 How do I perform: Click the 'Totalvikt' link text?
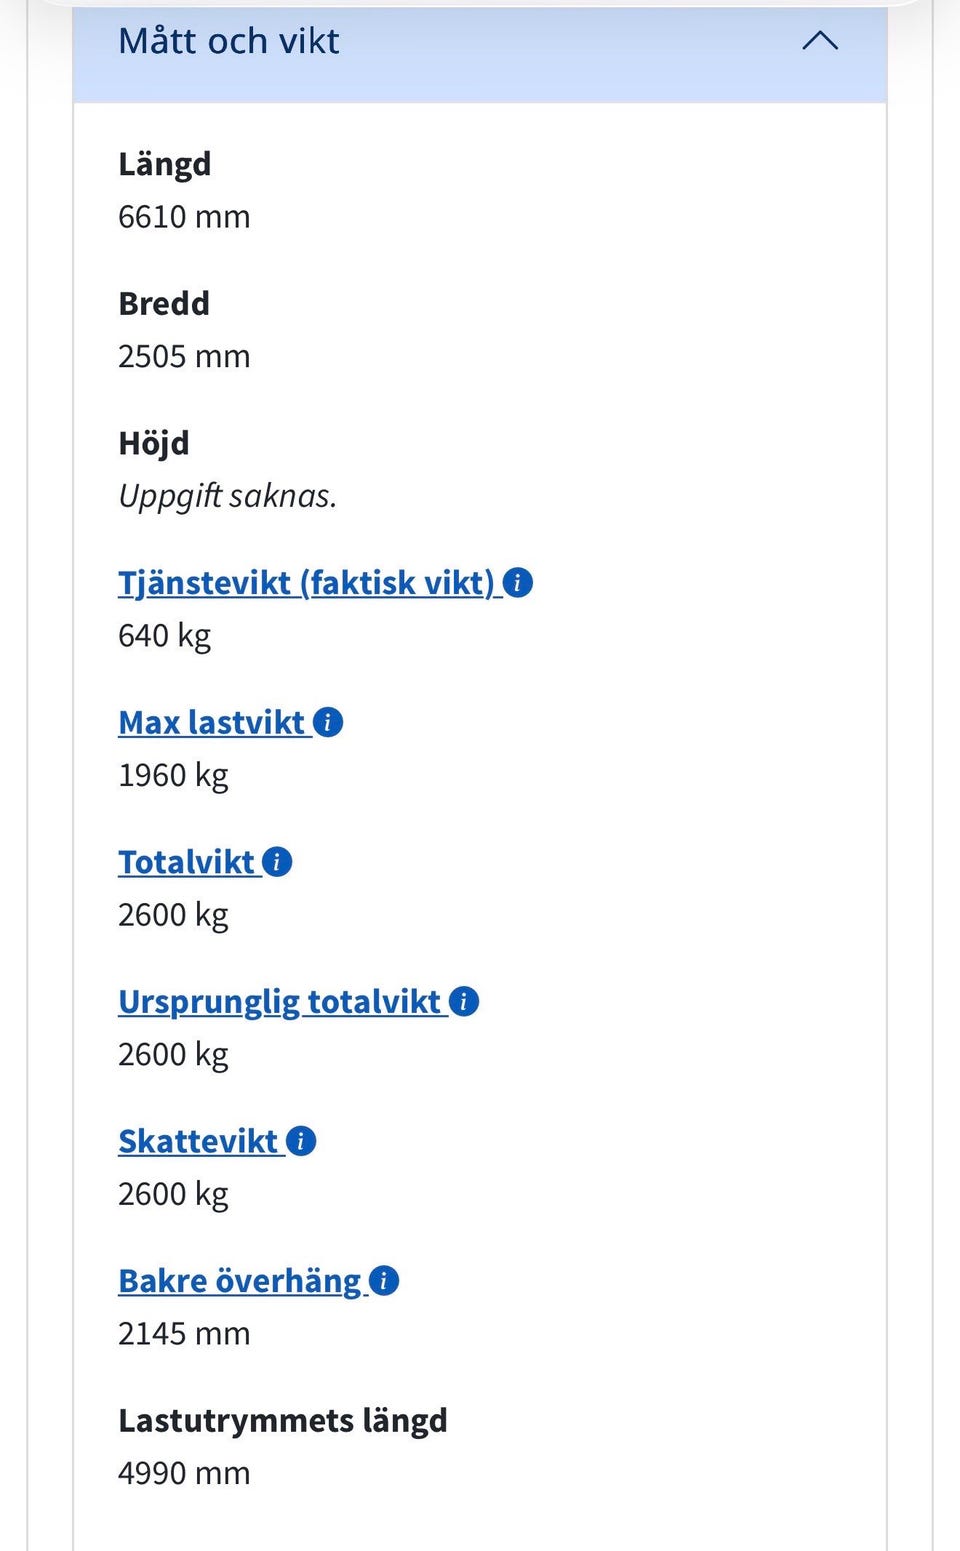pyautogui.click(x=187, y=862)
